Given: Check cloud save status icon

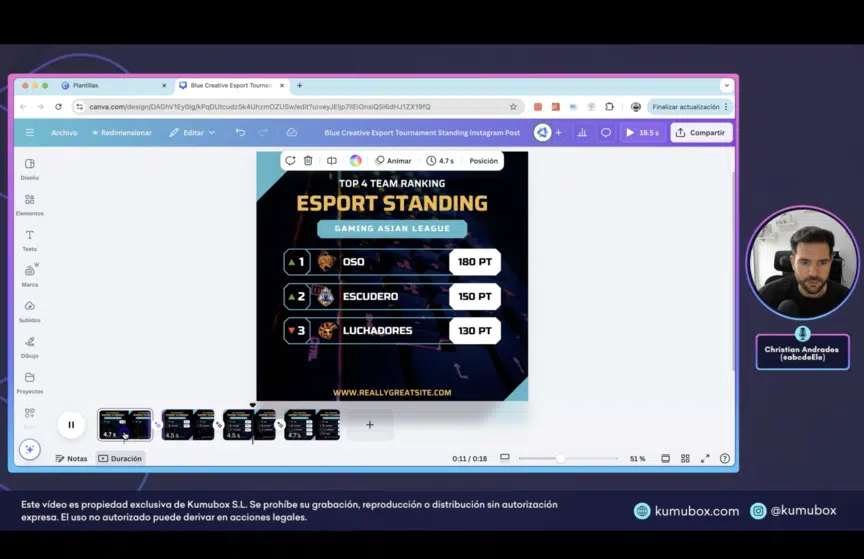Looking at the screenshot, I should (x=291, y=132).
